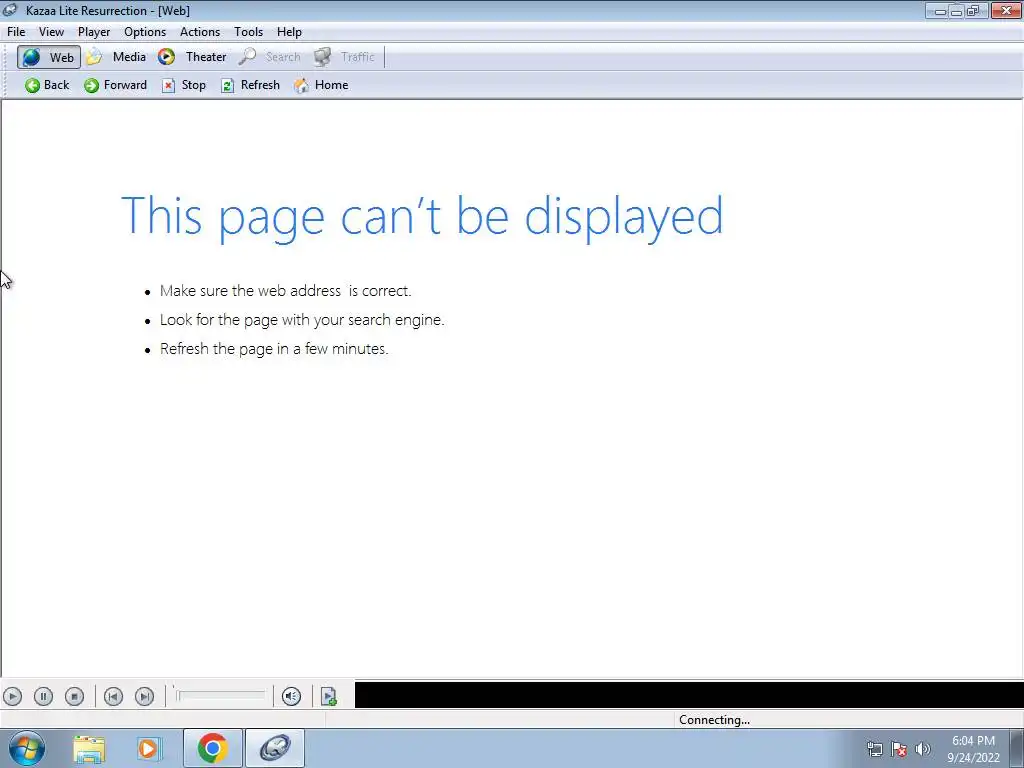The width and height of the screenshot is (1024, 768).
Task: Go Back in the web browser
Action: pyautogui.click(x=47, y=85)
